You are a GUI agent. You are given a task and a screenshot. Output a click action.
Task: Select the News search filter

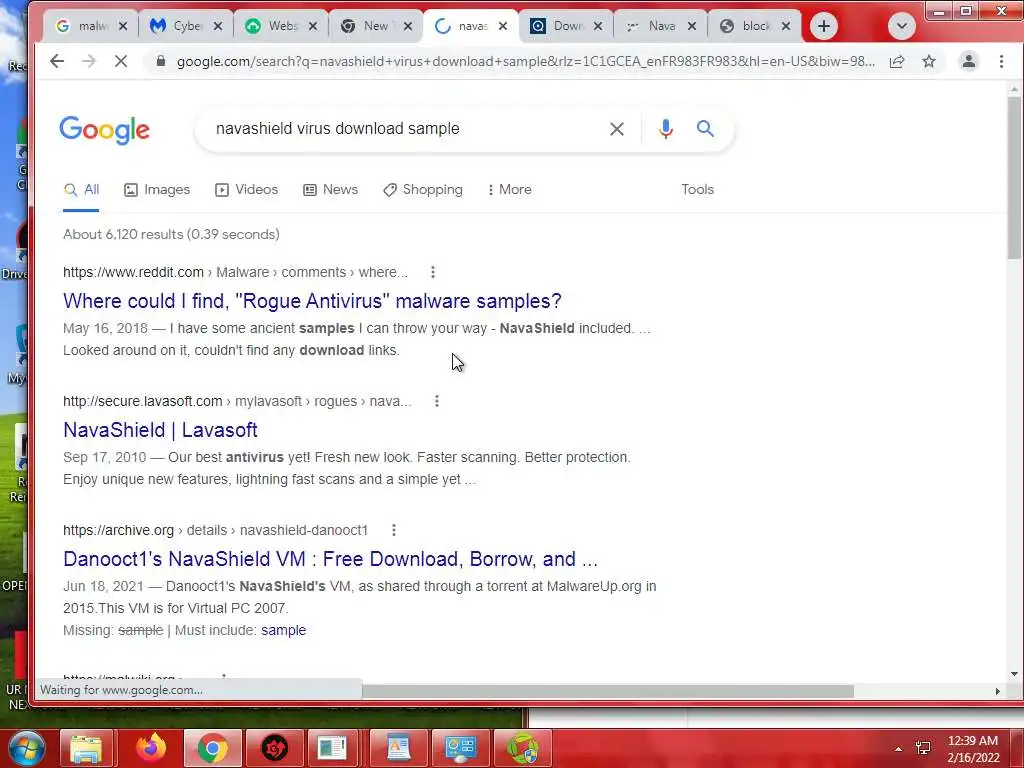(330, 189)
